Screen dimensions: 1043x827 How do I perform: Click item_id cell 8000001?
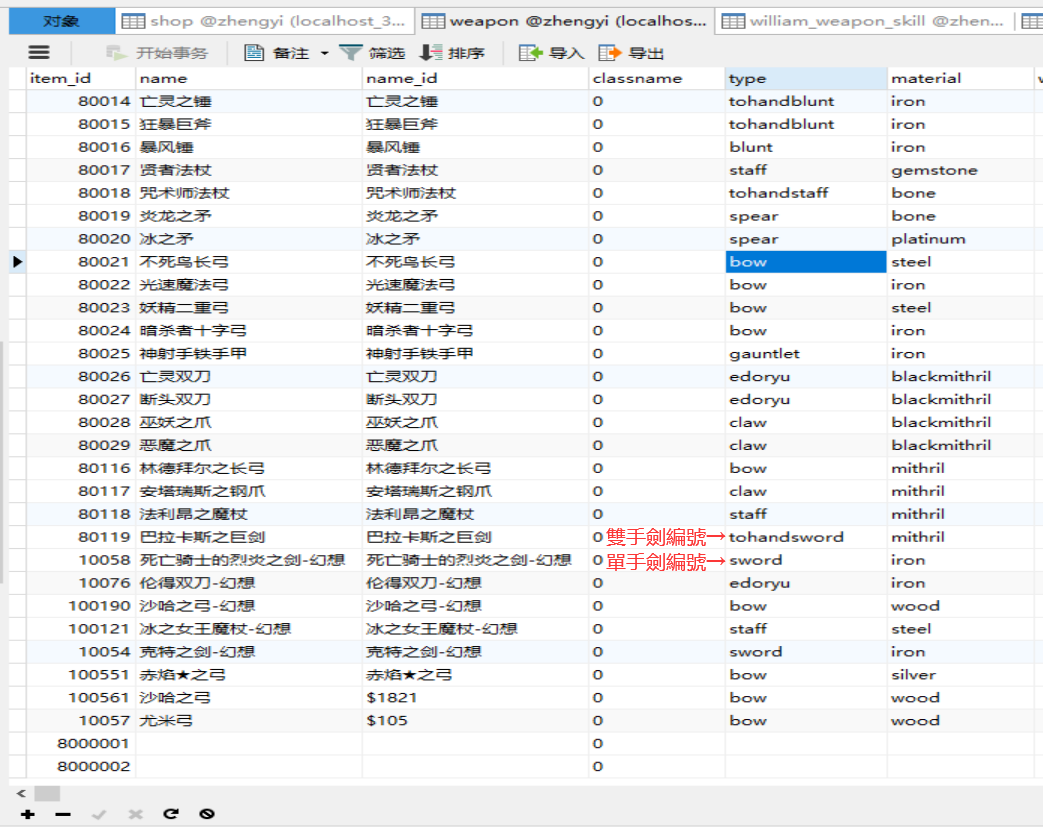point(81,743)
